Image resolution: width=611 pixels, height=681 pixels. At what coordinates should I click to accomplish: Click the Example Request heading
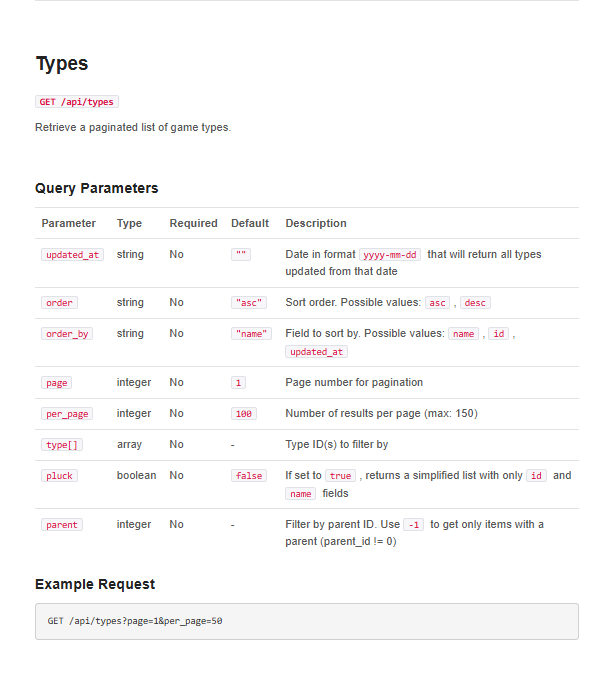click(95, 584)
